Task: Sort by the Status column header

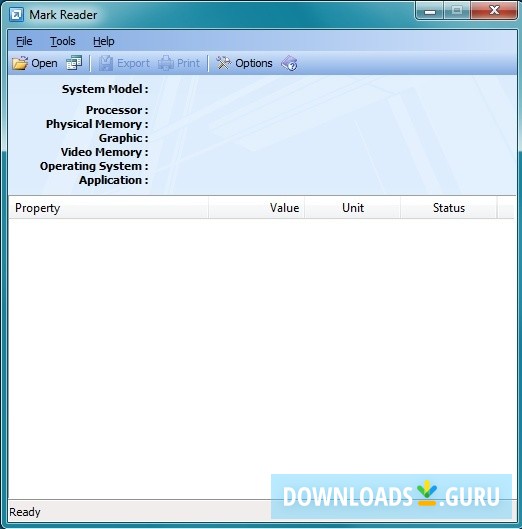Action: point(449,208)
